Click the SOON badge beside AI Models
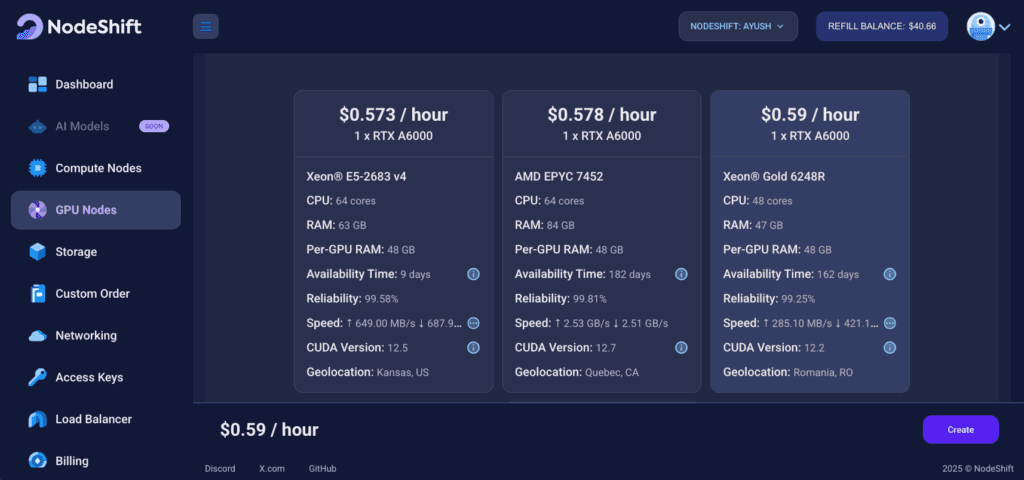This screenshot has height=480, width=1024. coord(154,126)
